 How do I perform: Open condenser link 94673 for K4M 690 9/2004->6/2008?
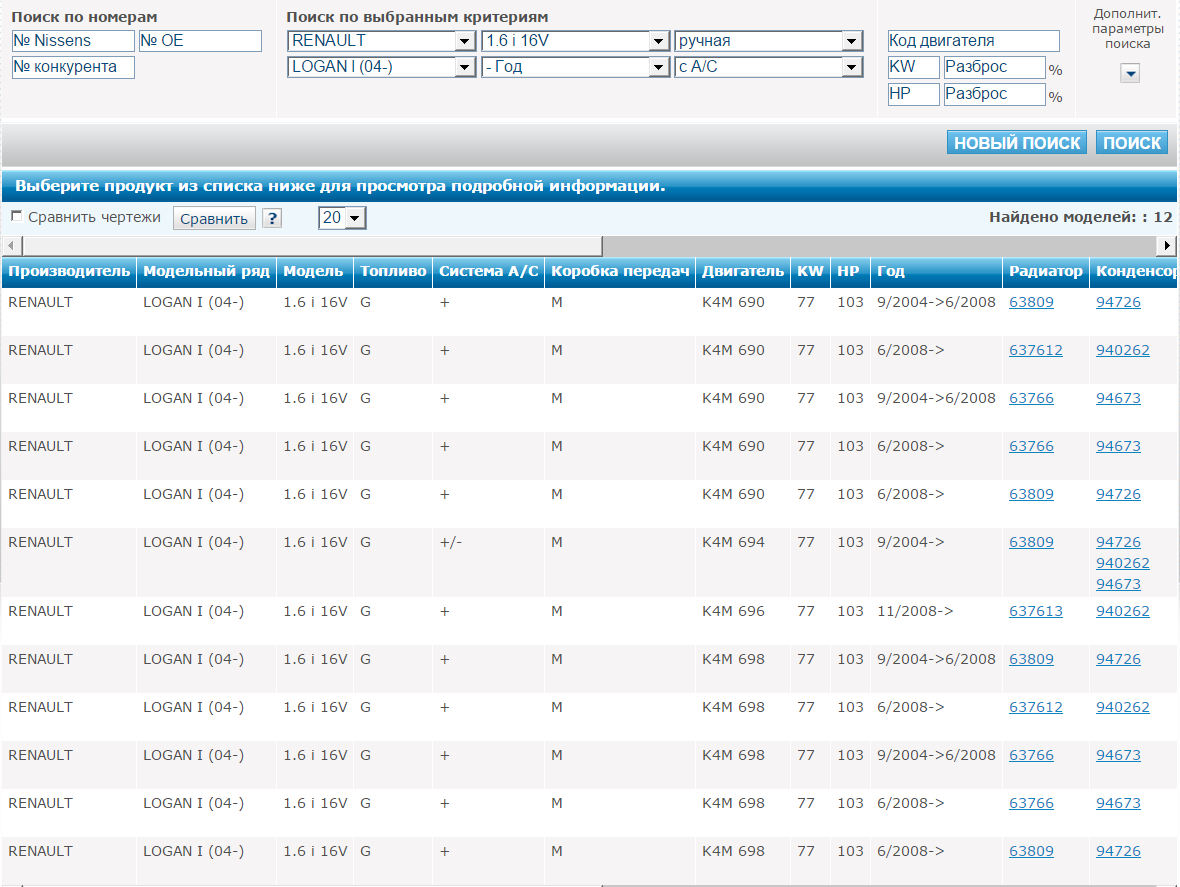1118,399
